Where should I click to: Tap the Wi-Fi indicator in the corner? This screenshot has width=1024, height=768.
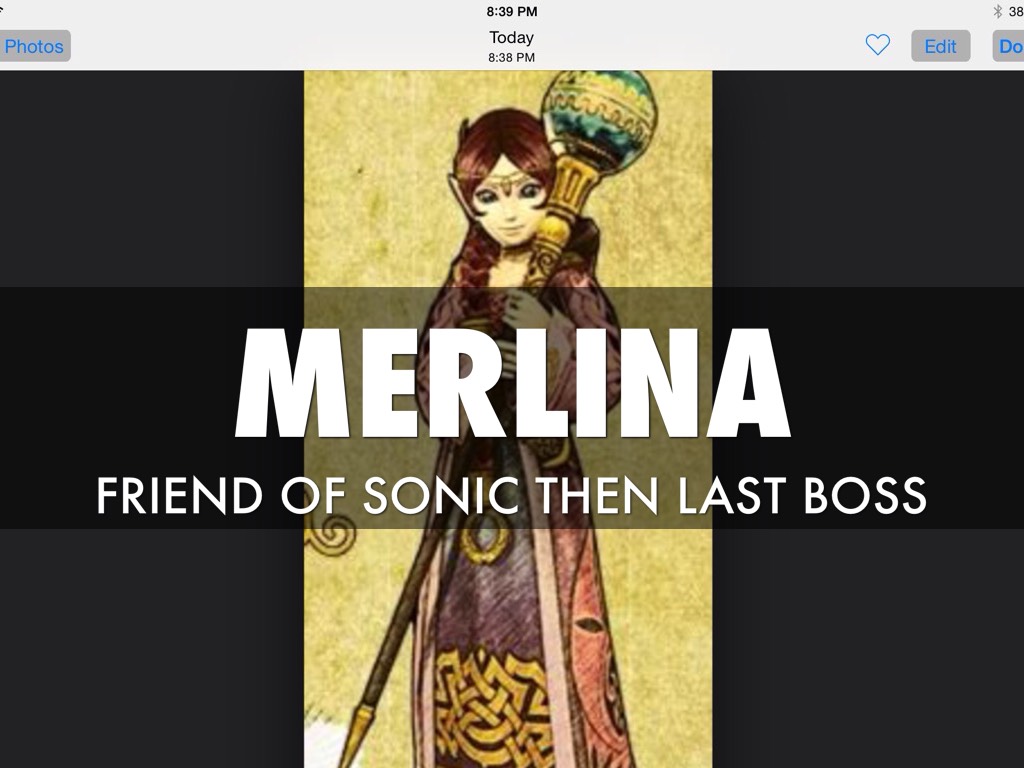pos(2,10)
